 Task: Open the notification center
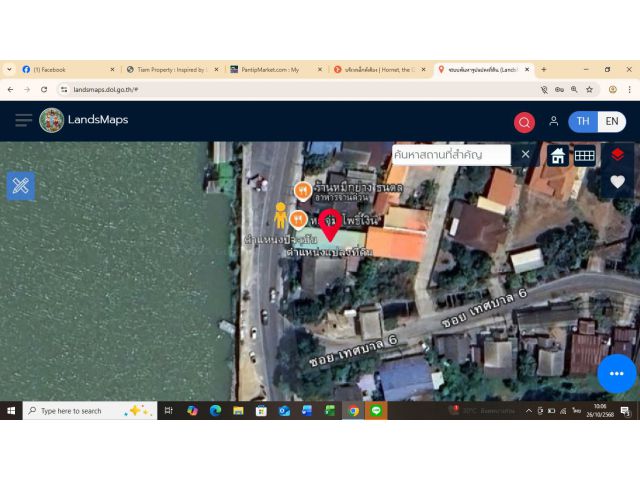[x=625, y=411]
